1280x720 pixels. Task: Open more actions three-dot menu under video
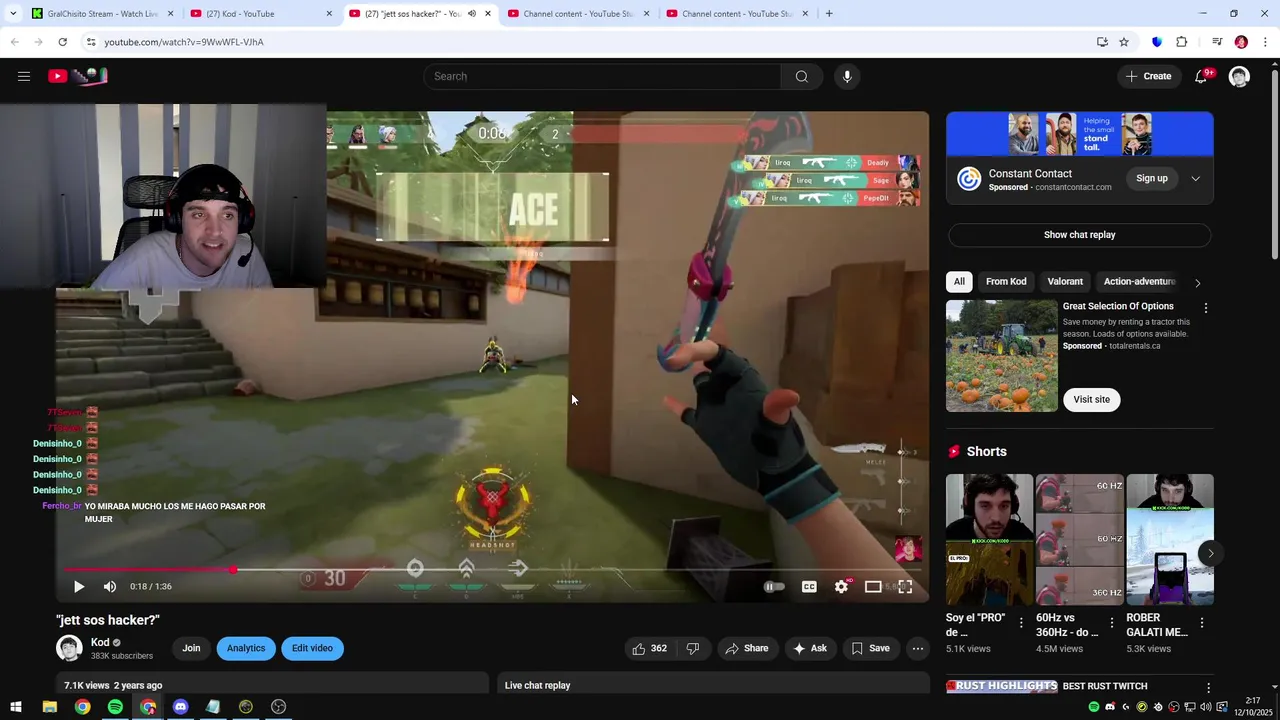(x=917, y=648)
